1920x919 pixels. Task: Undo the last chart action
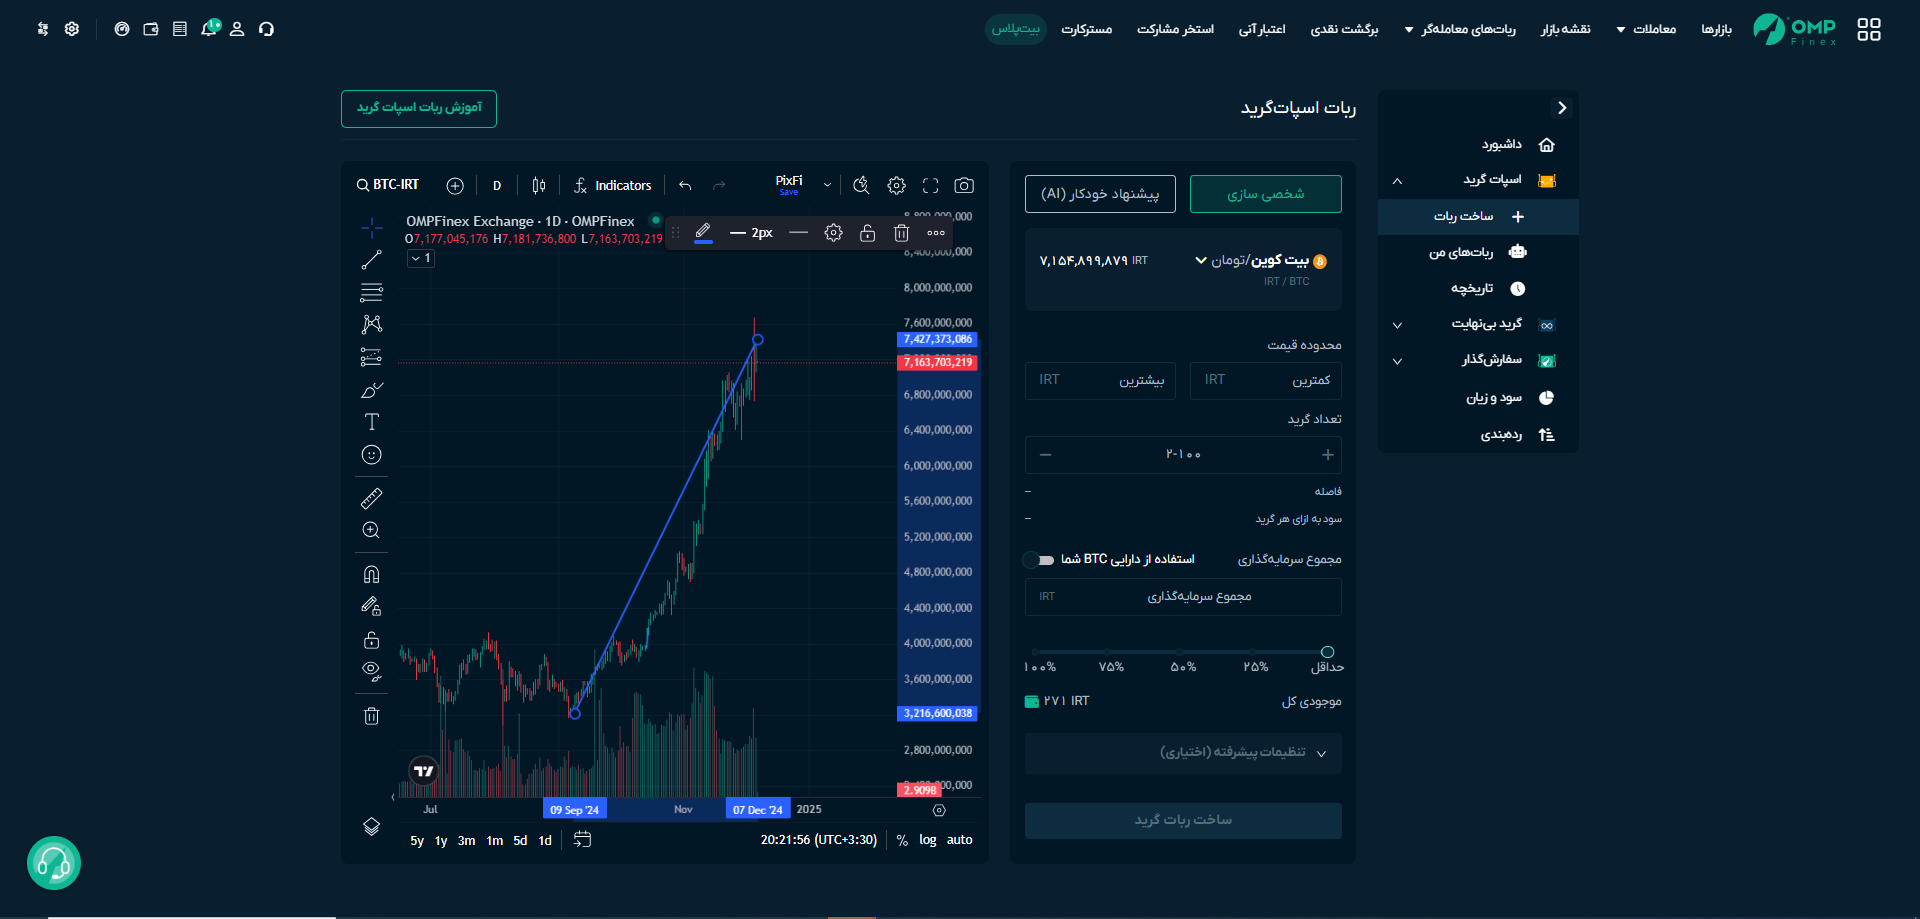685,185
